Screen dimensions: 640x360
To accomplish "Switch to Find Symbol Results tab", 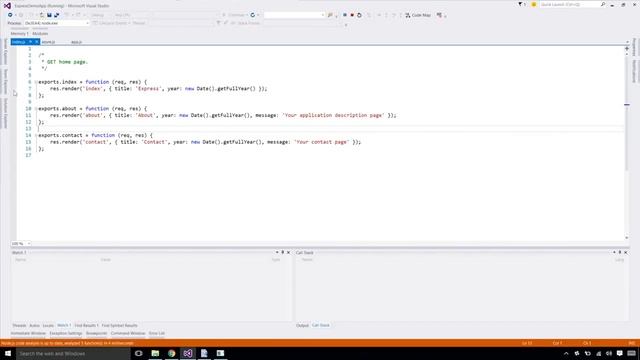I will [119, 326].
